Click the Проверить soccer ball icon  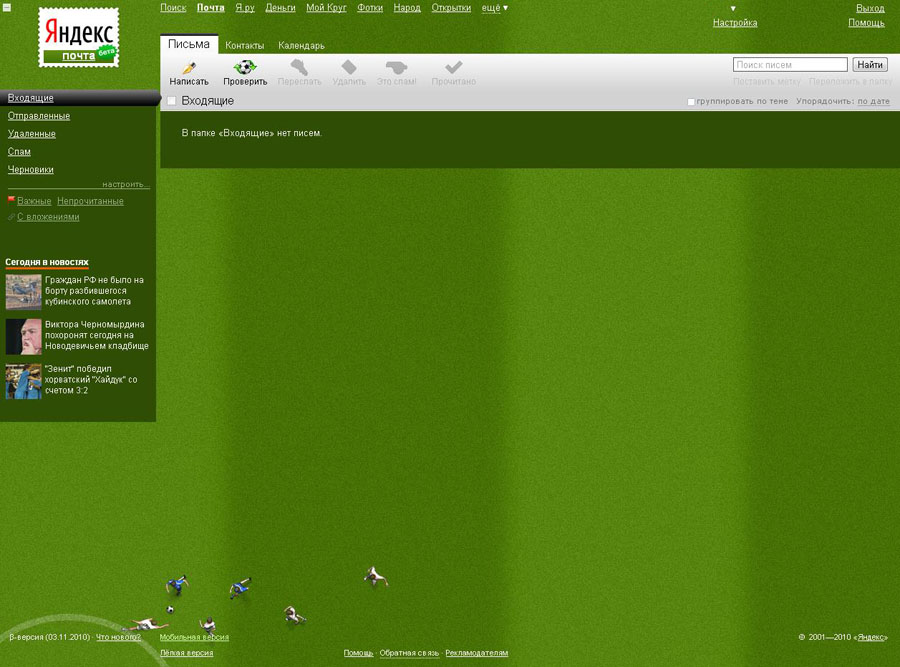click(x=245, y=67)
